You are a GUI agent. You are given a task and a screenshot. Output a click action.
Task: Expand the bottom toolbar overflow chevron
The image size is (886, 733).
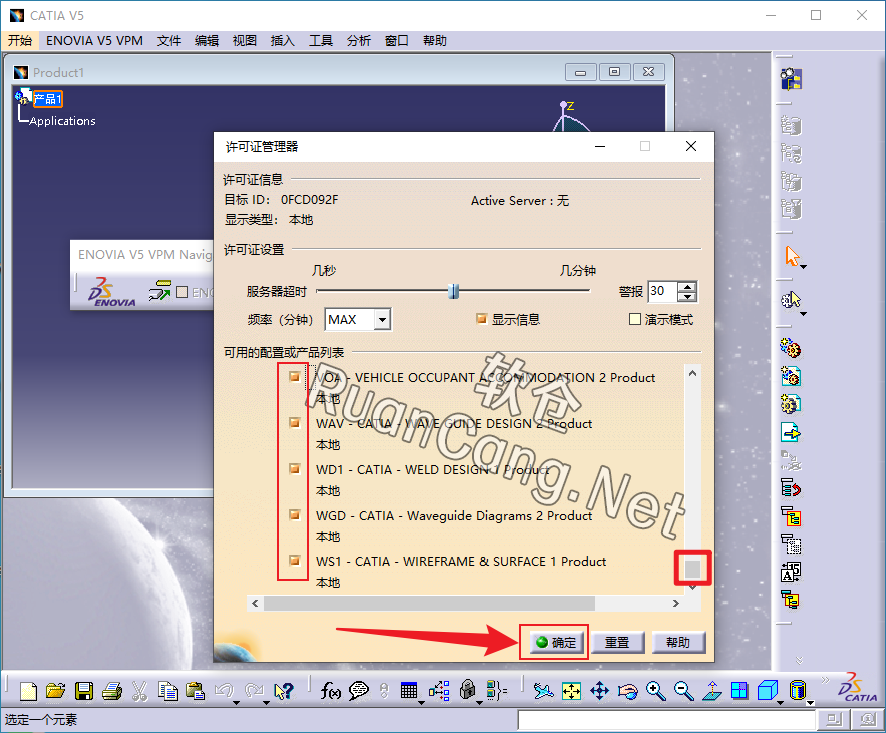(x=825, y=679)
